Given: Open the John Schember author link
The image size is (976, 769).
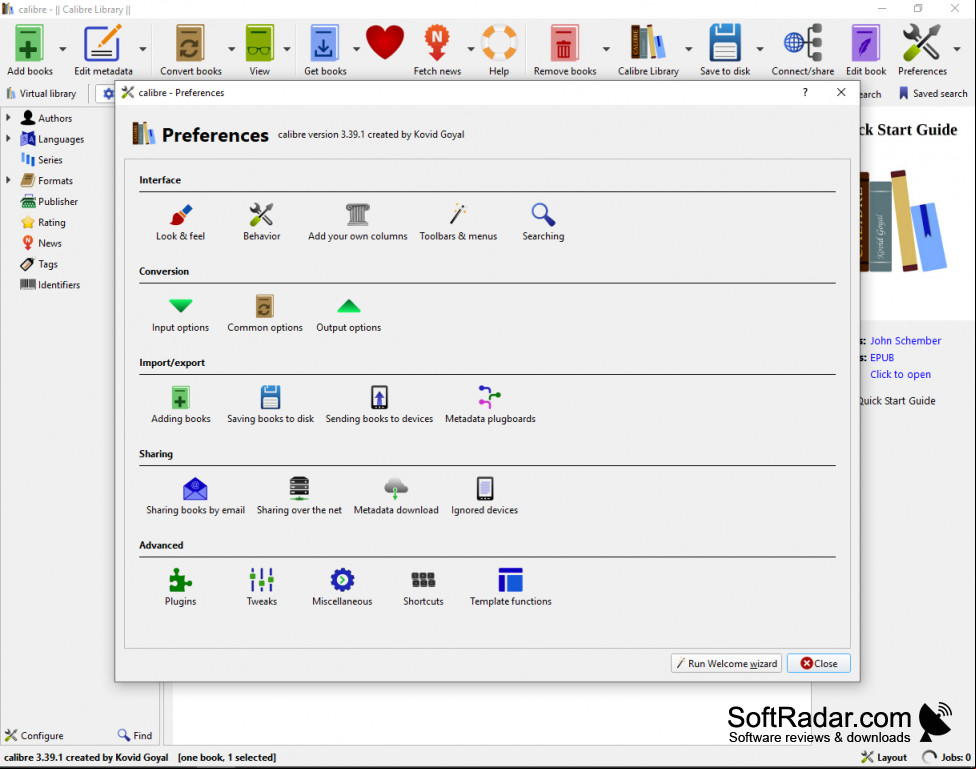Looking at the screenshot, I should 905,341.
